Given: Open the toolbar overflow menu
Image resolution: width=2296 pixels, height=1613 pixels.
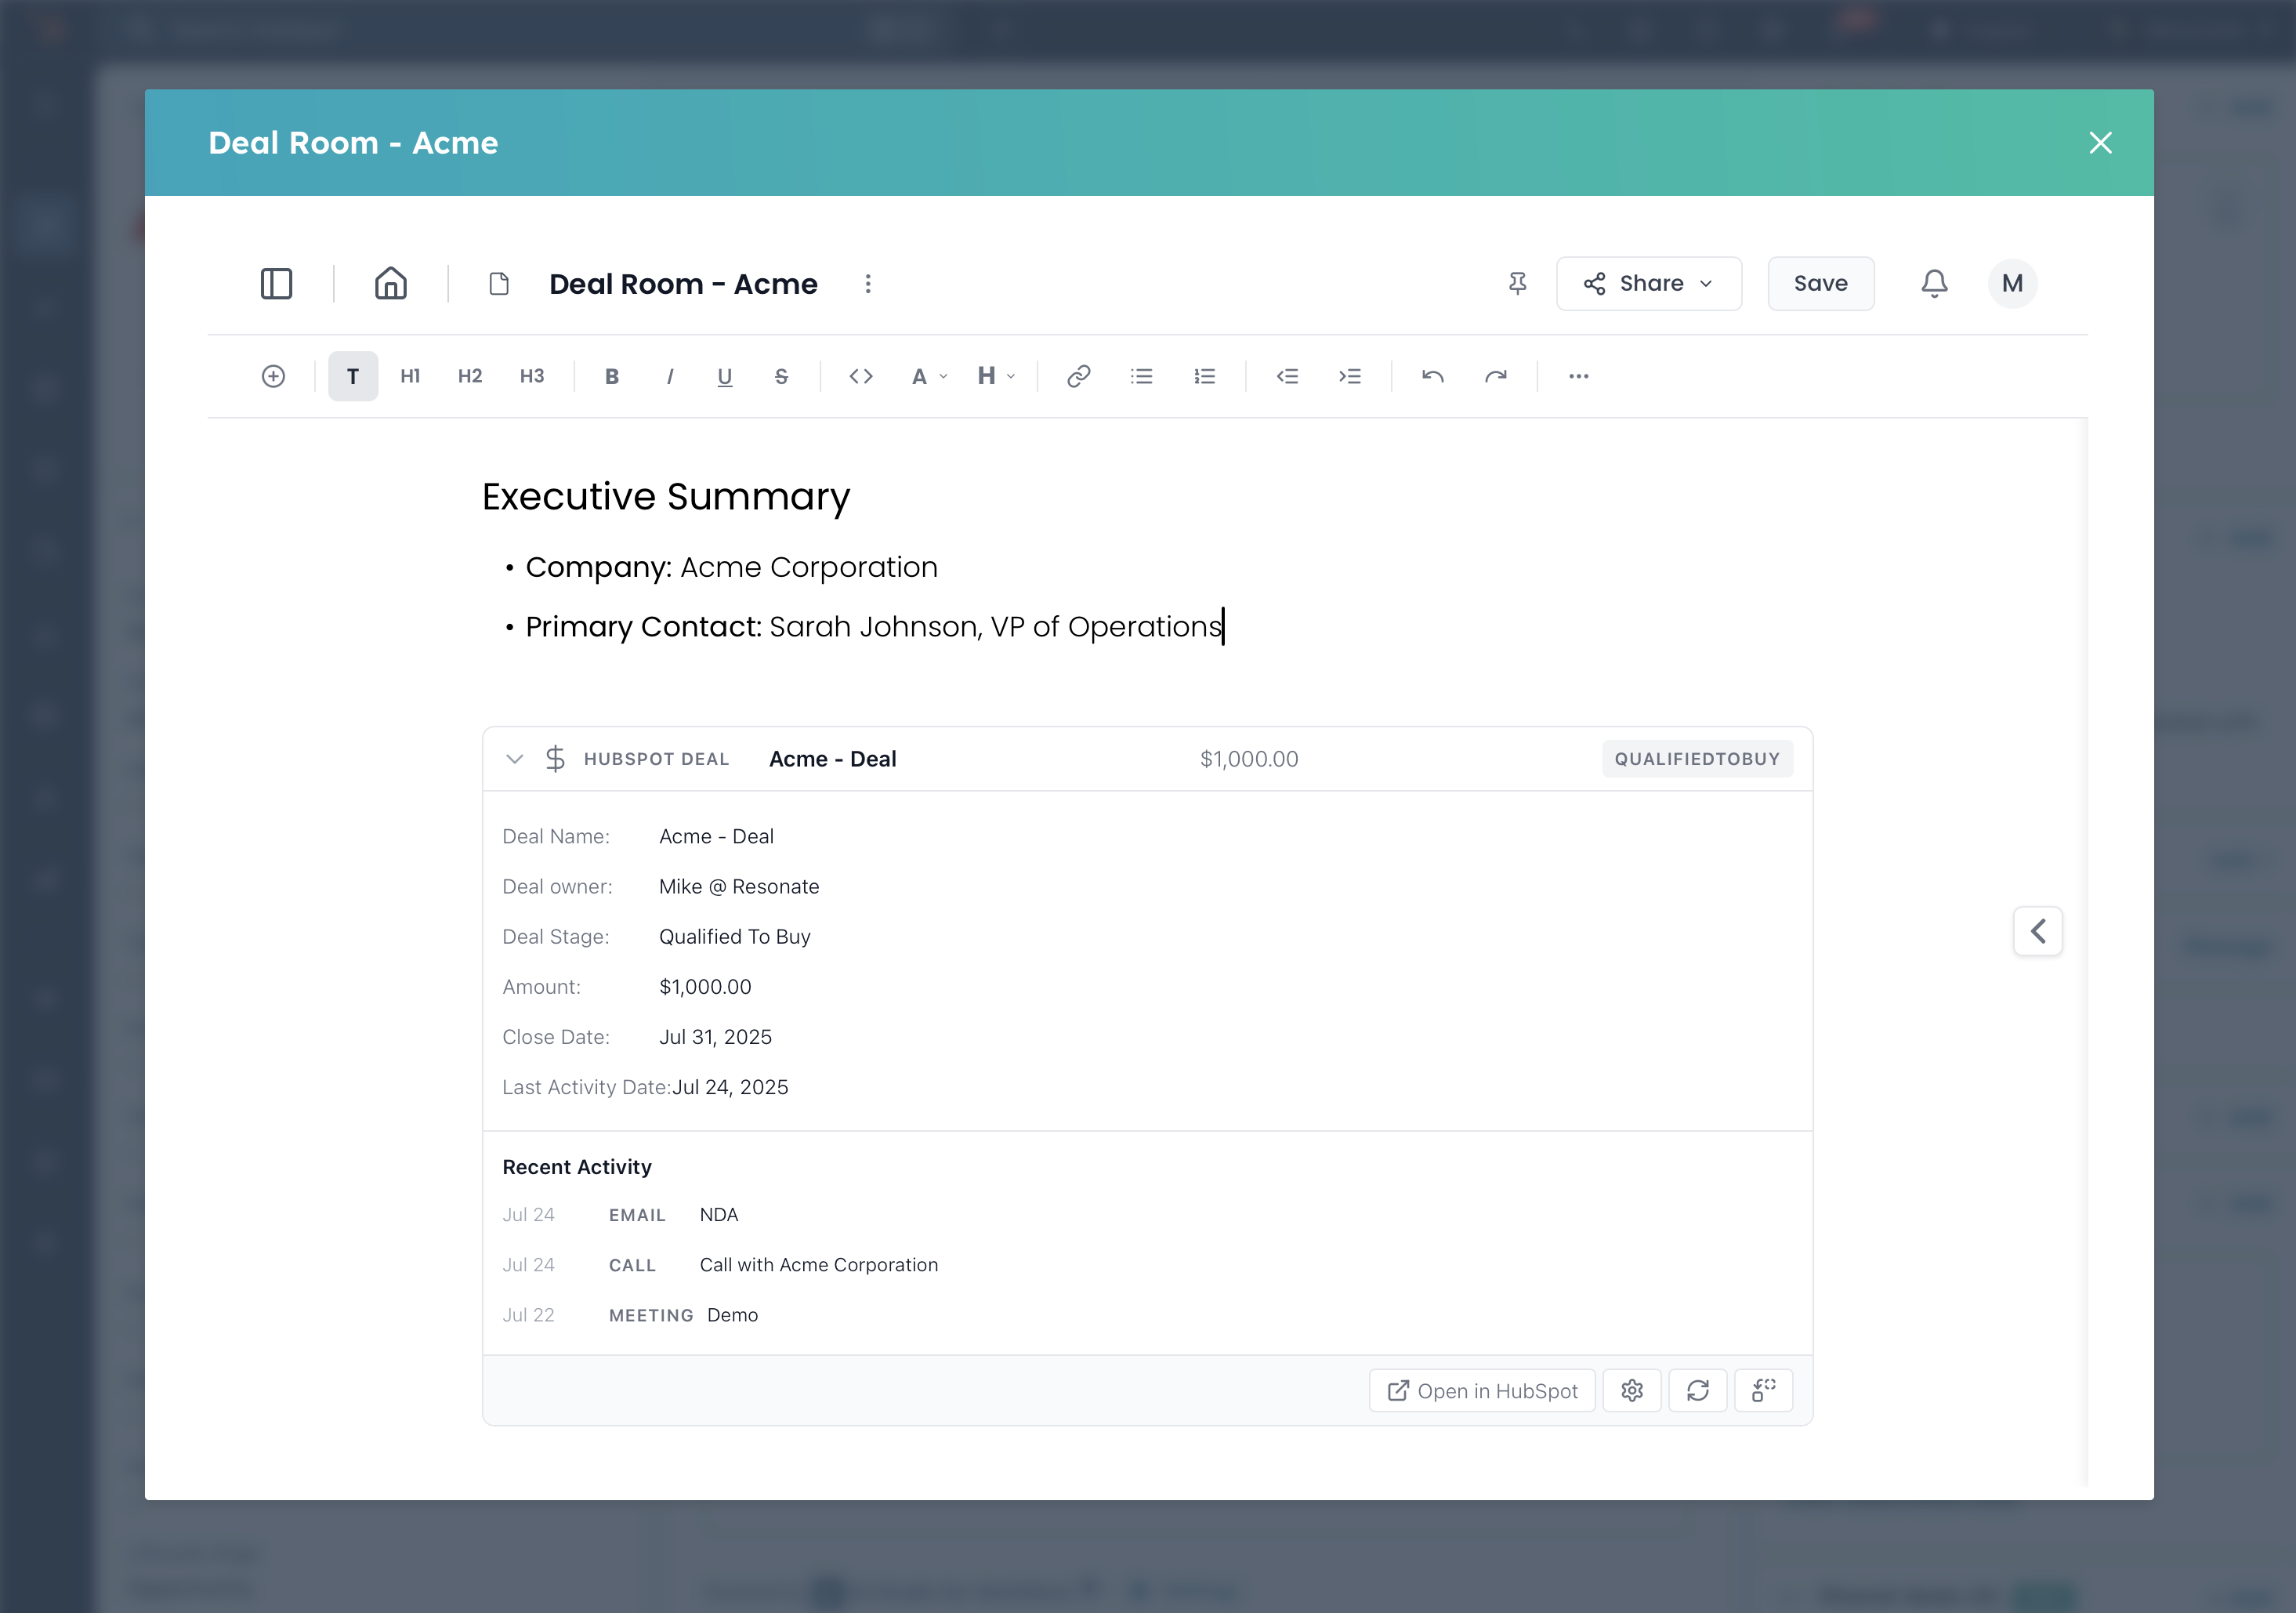Looking at the screenshot, I should click(1578, 376).
